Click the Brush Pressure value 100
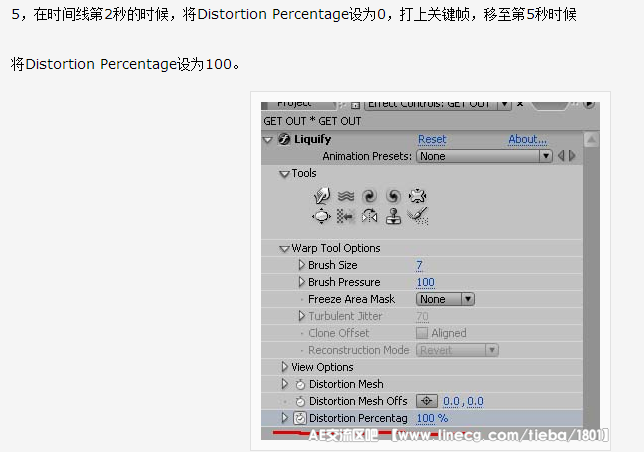Viewport: 644px width, 452px height. tap(426, 282)
